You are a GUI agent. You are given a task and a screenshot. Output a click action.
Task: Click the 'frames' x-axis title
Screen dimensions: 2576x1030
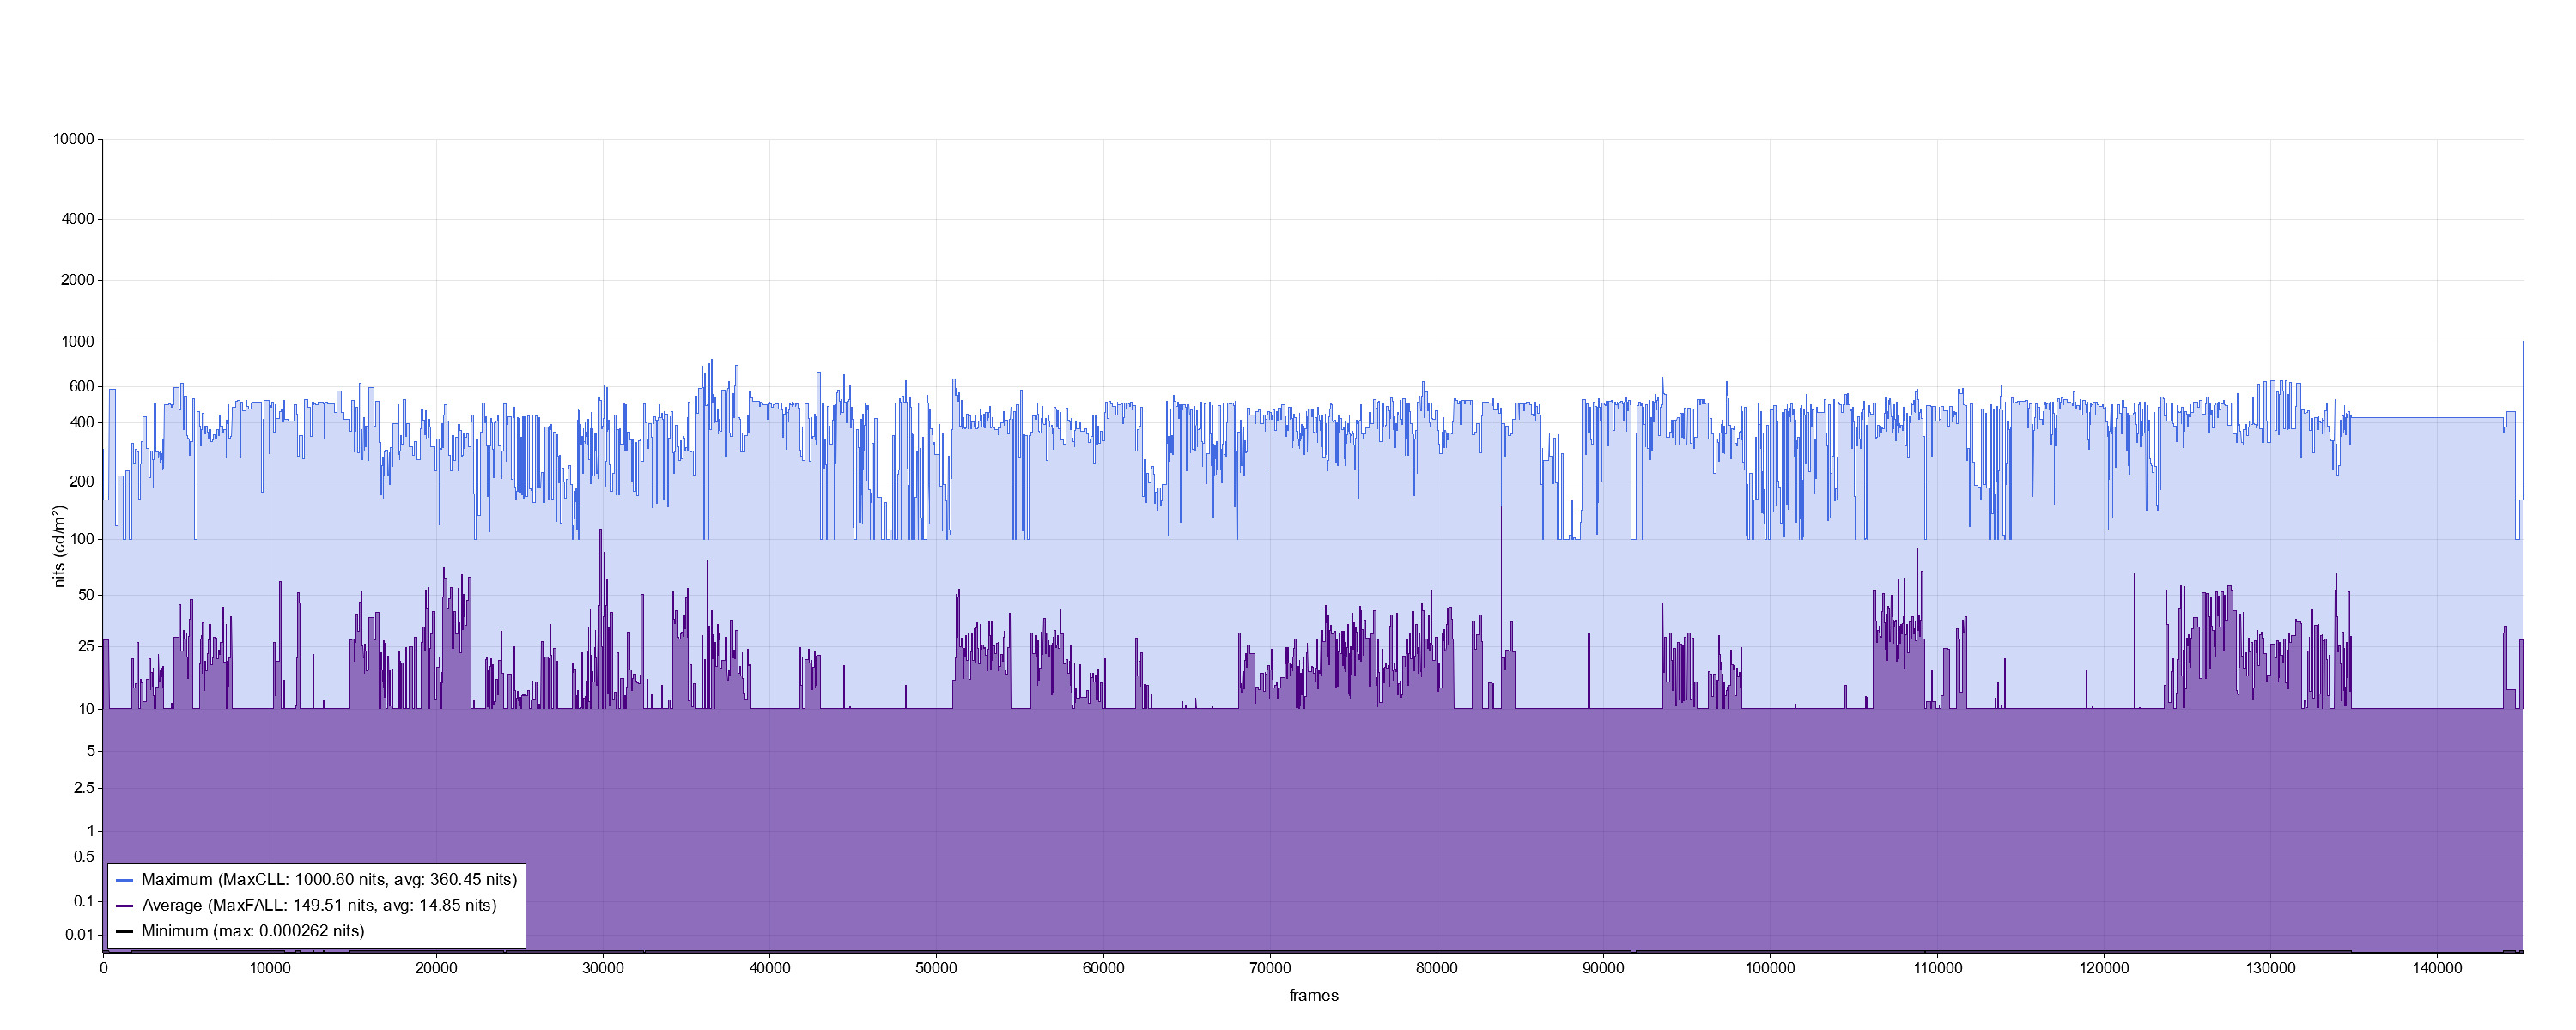(1313, 996)
